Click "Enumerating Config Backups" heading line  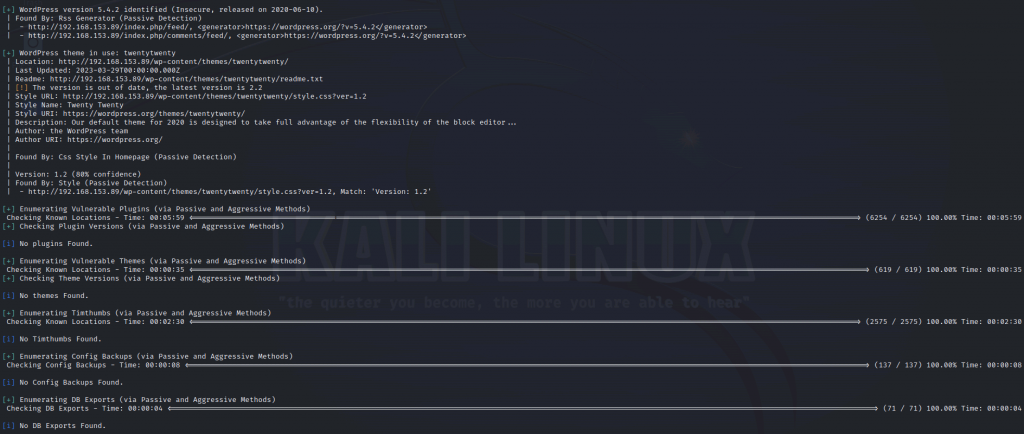[x=148, y=356]
